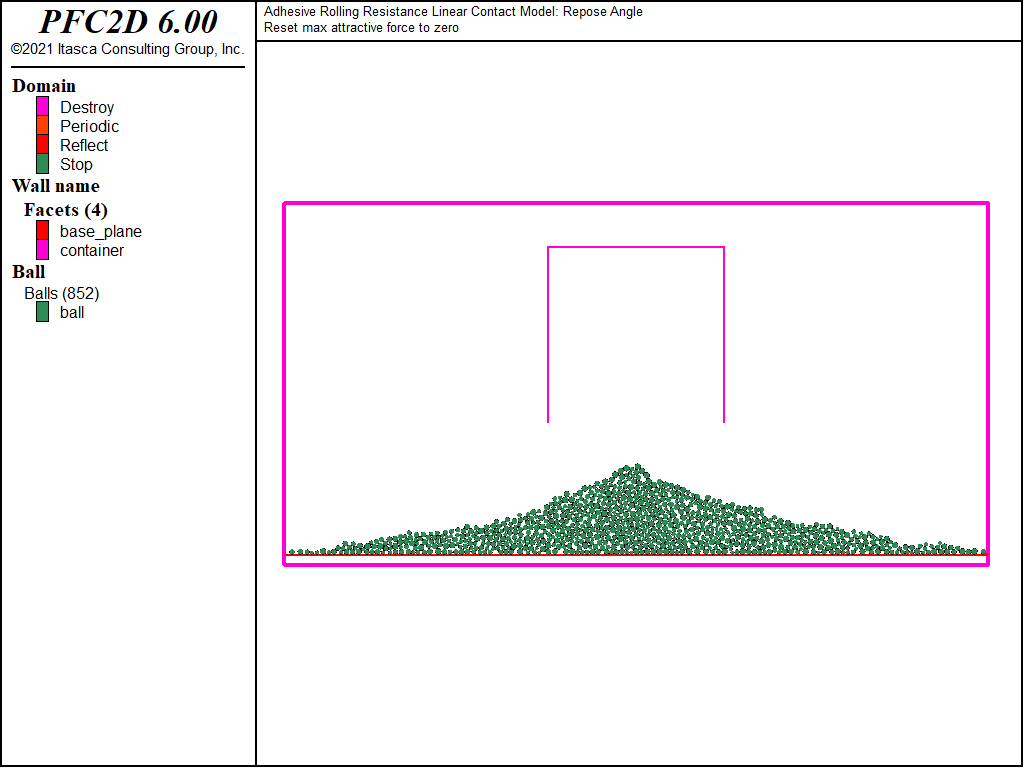Click the Reflect legend label
The width and height of the screenshot is (1024, 768).
[84, 145]
